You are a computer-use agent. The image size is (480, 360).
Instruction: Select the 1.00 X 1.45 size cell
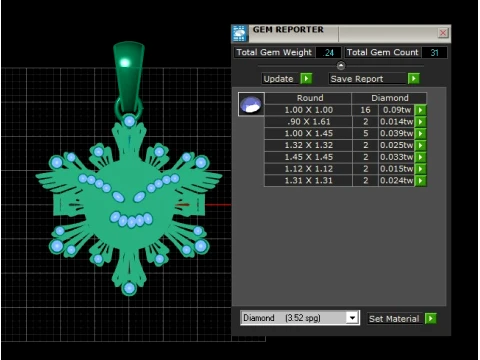[x=308, y=133]
